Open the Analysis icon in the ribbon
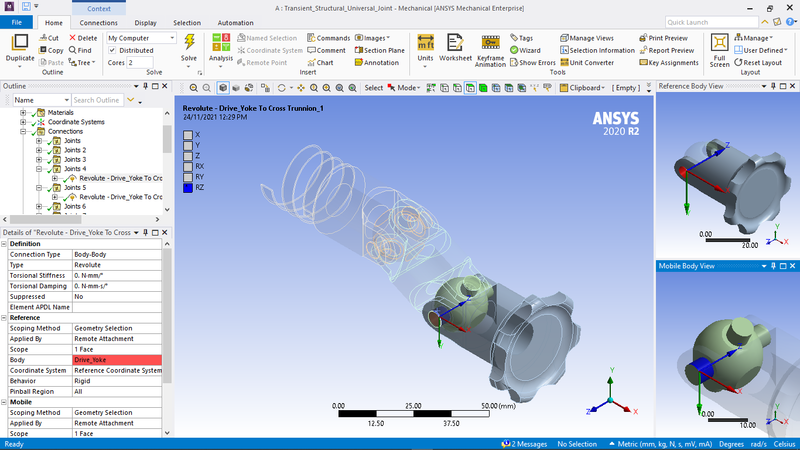This screenshot has height=450, width=800. 221,42
